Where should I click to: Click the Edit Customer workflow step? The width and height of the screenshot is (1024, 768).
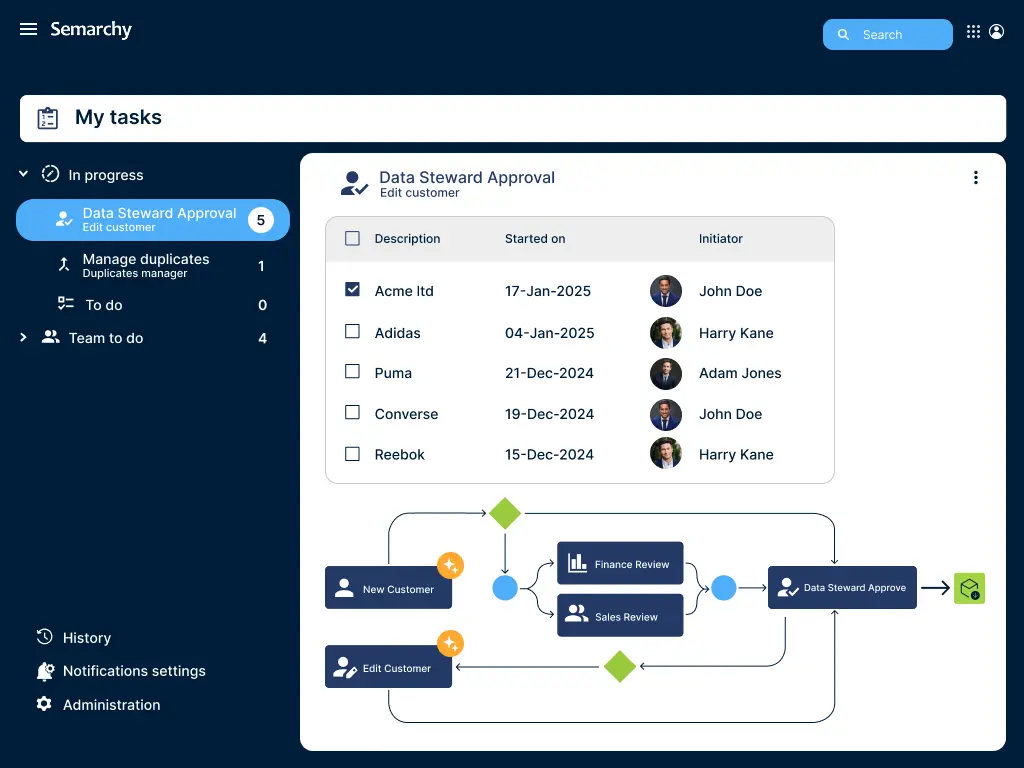point(389,667)
